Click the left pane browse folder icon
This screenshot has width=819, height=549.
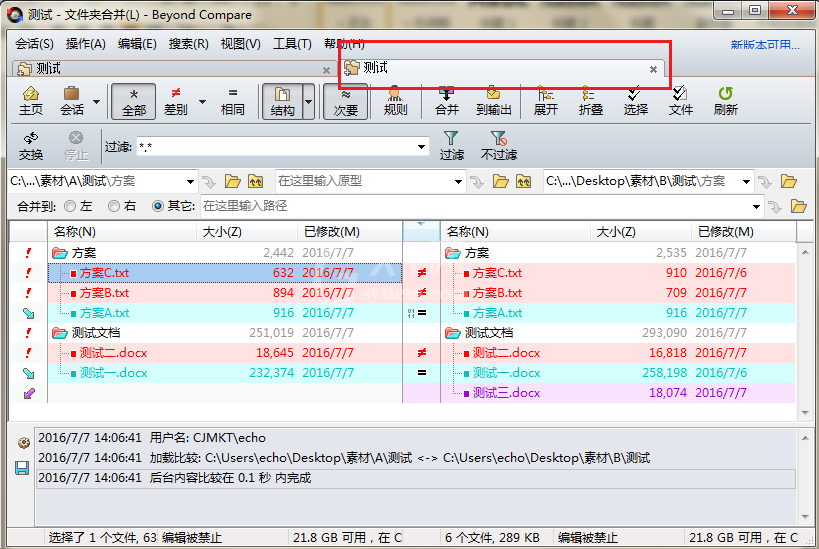pos(232,182)
